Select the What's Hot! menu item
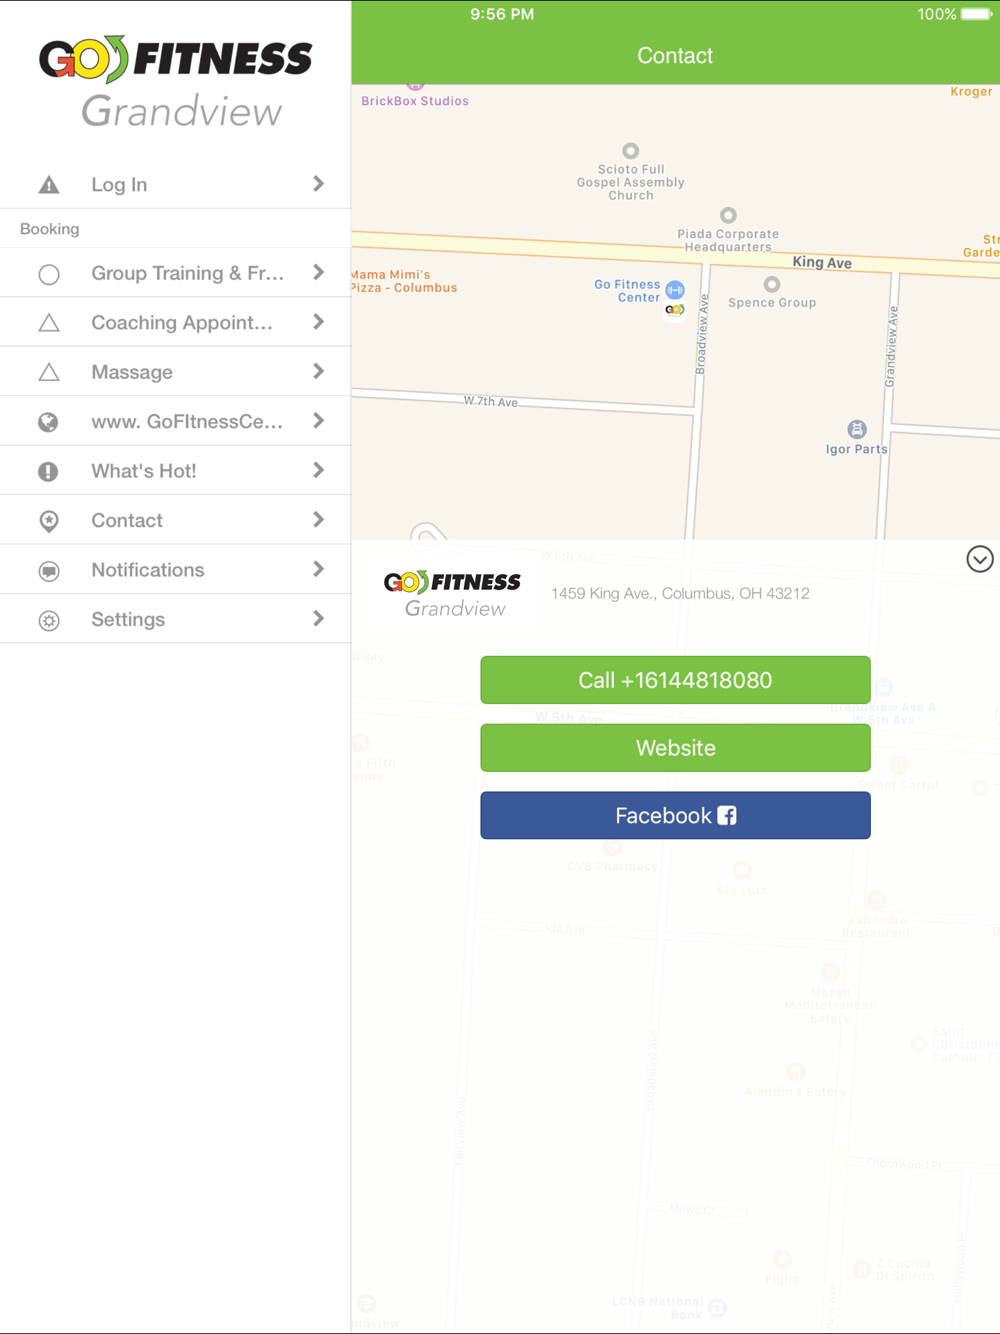 pyautogui.click(x=175, y=470)
